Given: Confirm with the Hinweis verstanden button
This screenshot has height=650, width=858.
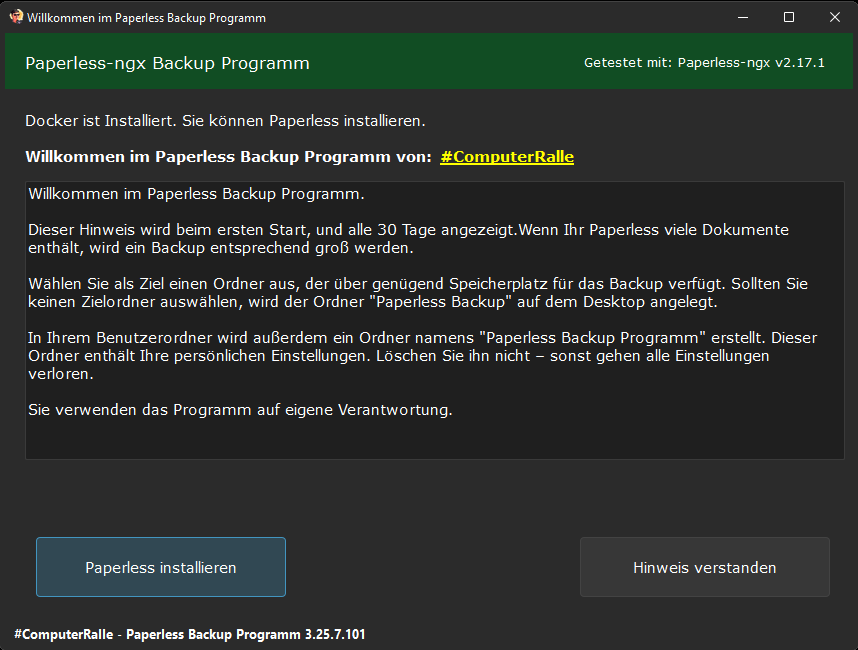Looking at the screenshot, I should (x=704, y=567).
